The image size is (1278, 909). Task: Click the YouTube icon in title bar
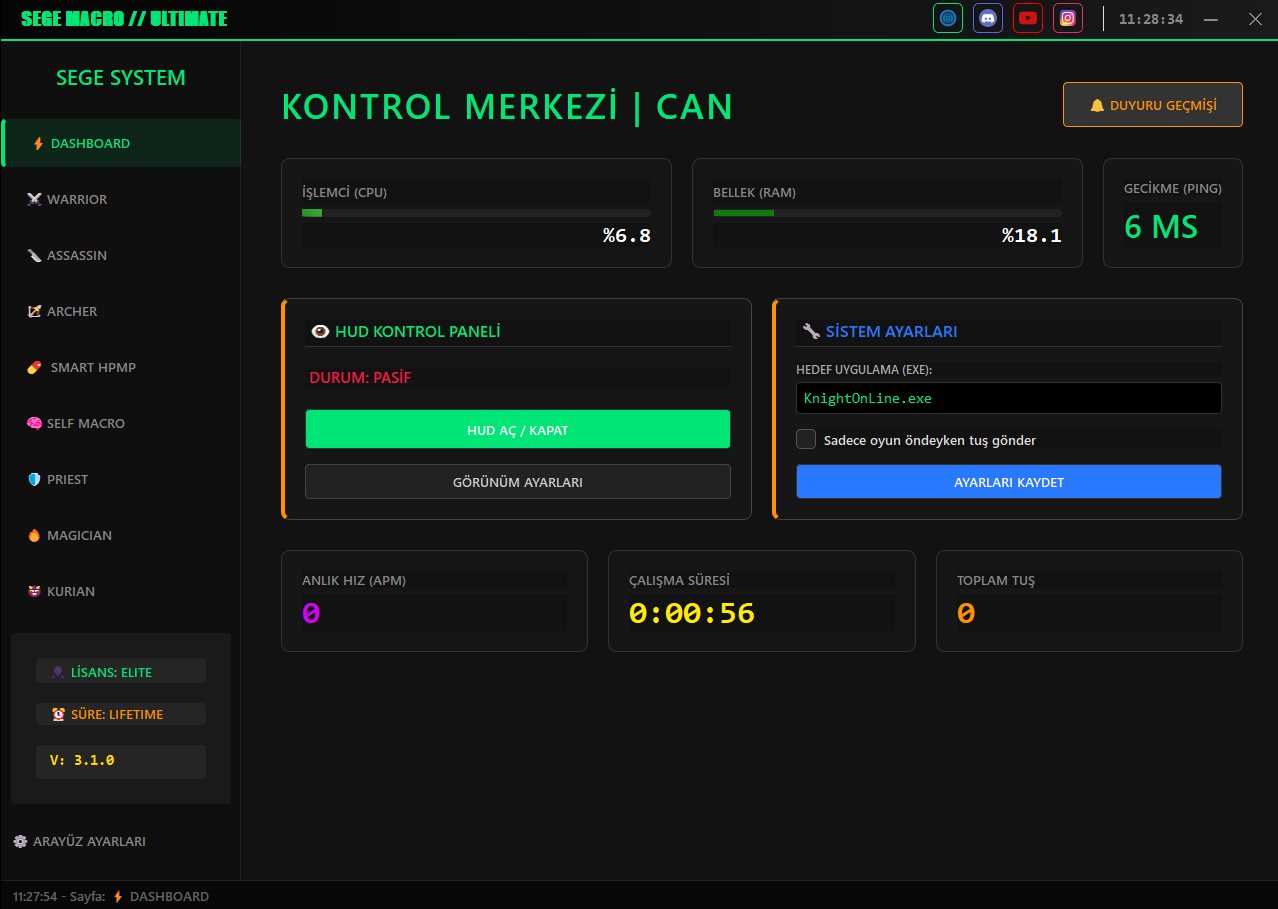(1028, 18)
